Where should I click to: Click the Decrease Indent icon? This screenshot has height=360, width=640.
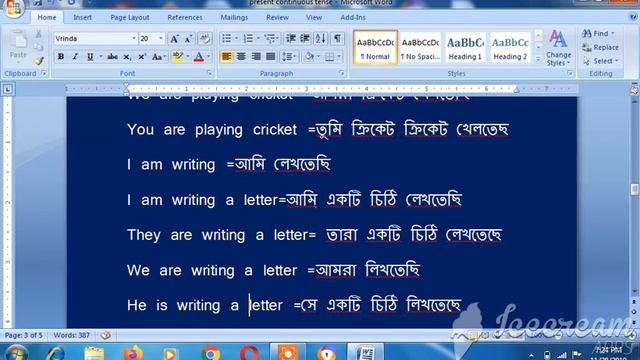click(291, 39)
